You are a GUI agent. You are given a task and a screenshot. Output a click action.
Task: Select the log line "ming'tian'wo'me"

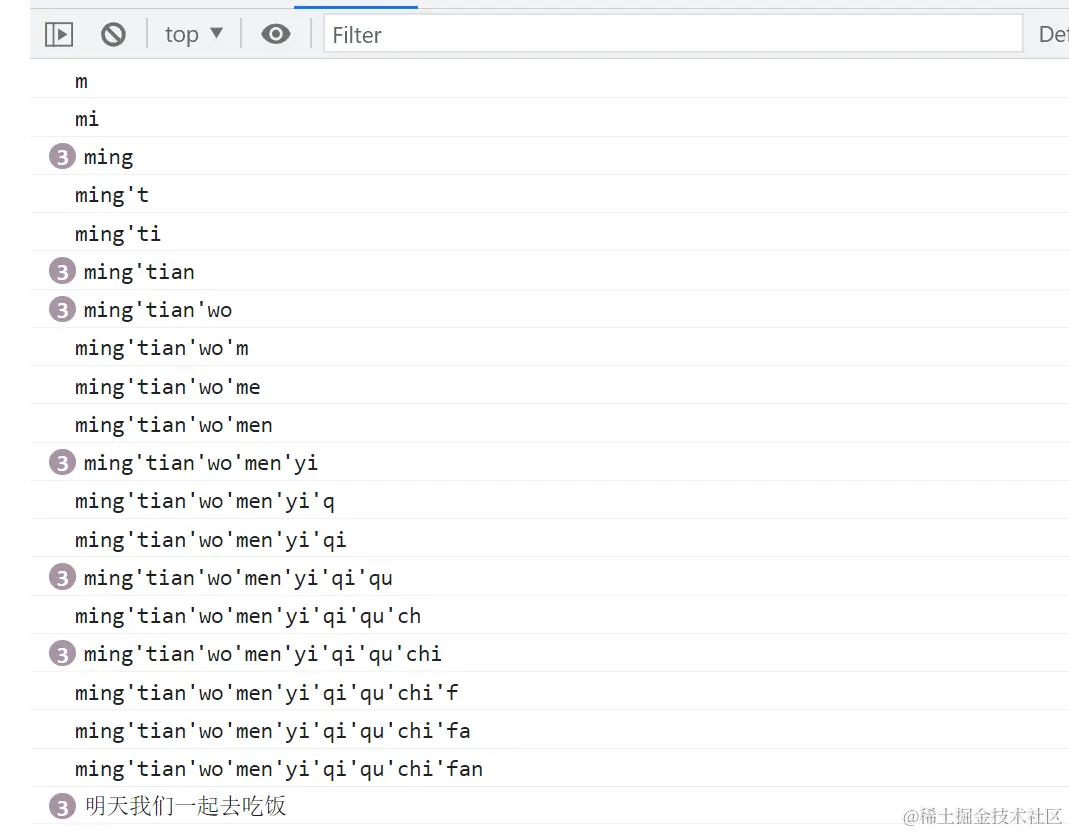point(168,387)
